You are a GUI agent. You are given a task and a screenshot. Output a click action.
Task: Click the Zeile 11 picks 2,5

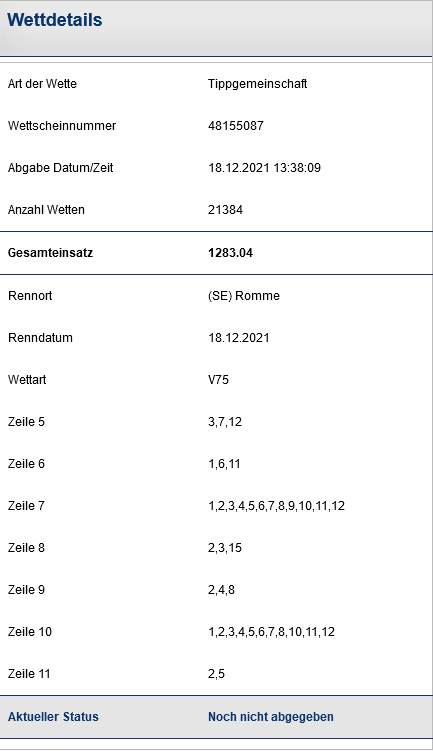coord(216,674)
